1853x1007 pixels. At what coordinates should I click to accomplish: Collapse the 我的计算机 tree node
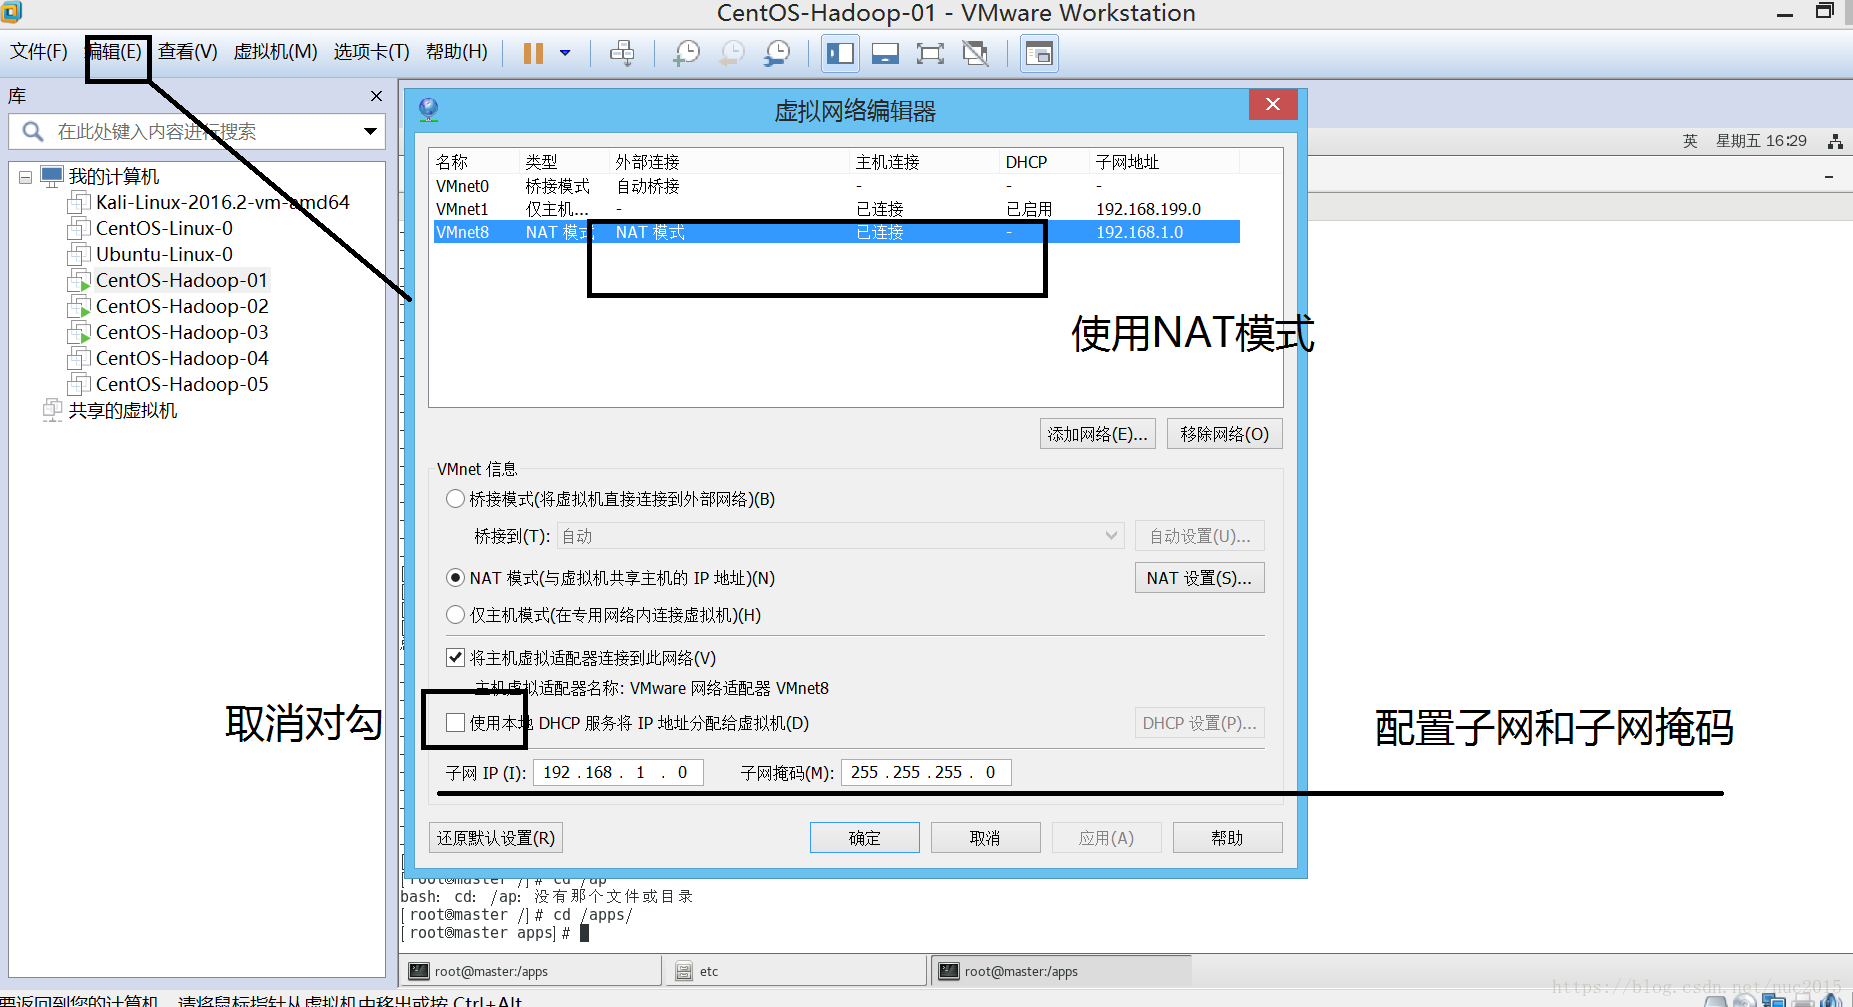25,177
